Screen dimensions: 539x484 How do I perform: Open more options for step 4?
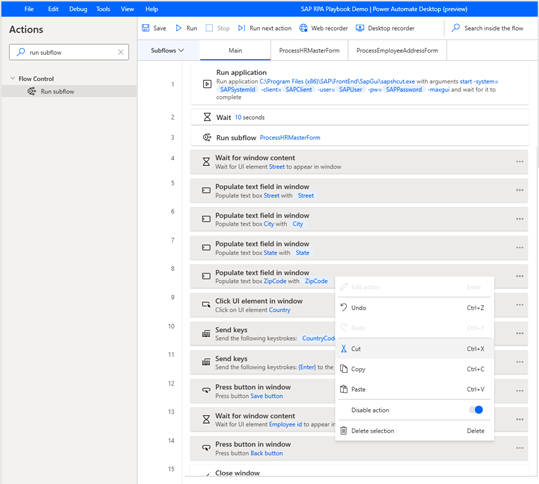click(x=519, y=162)
